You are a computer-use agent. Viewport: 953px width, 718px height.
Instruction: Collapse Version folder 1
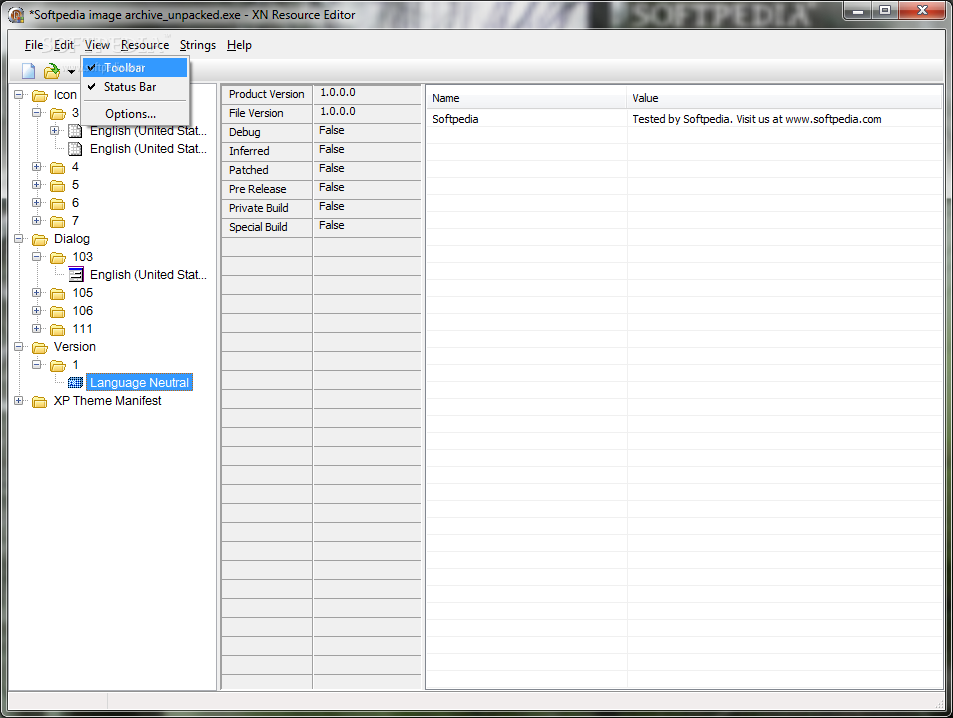36,365
